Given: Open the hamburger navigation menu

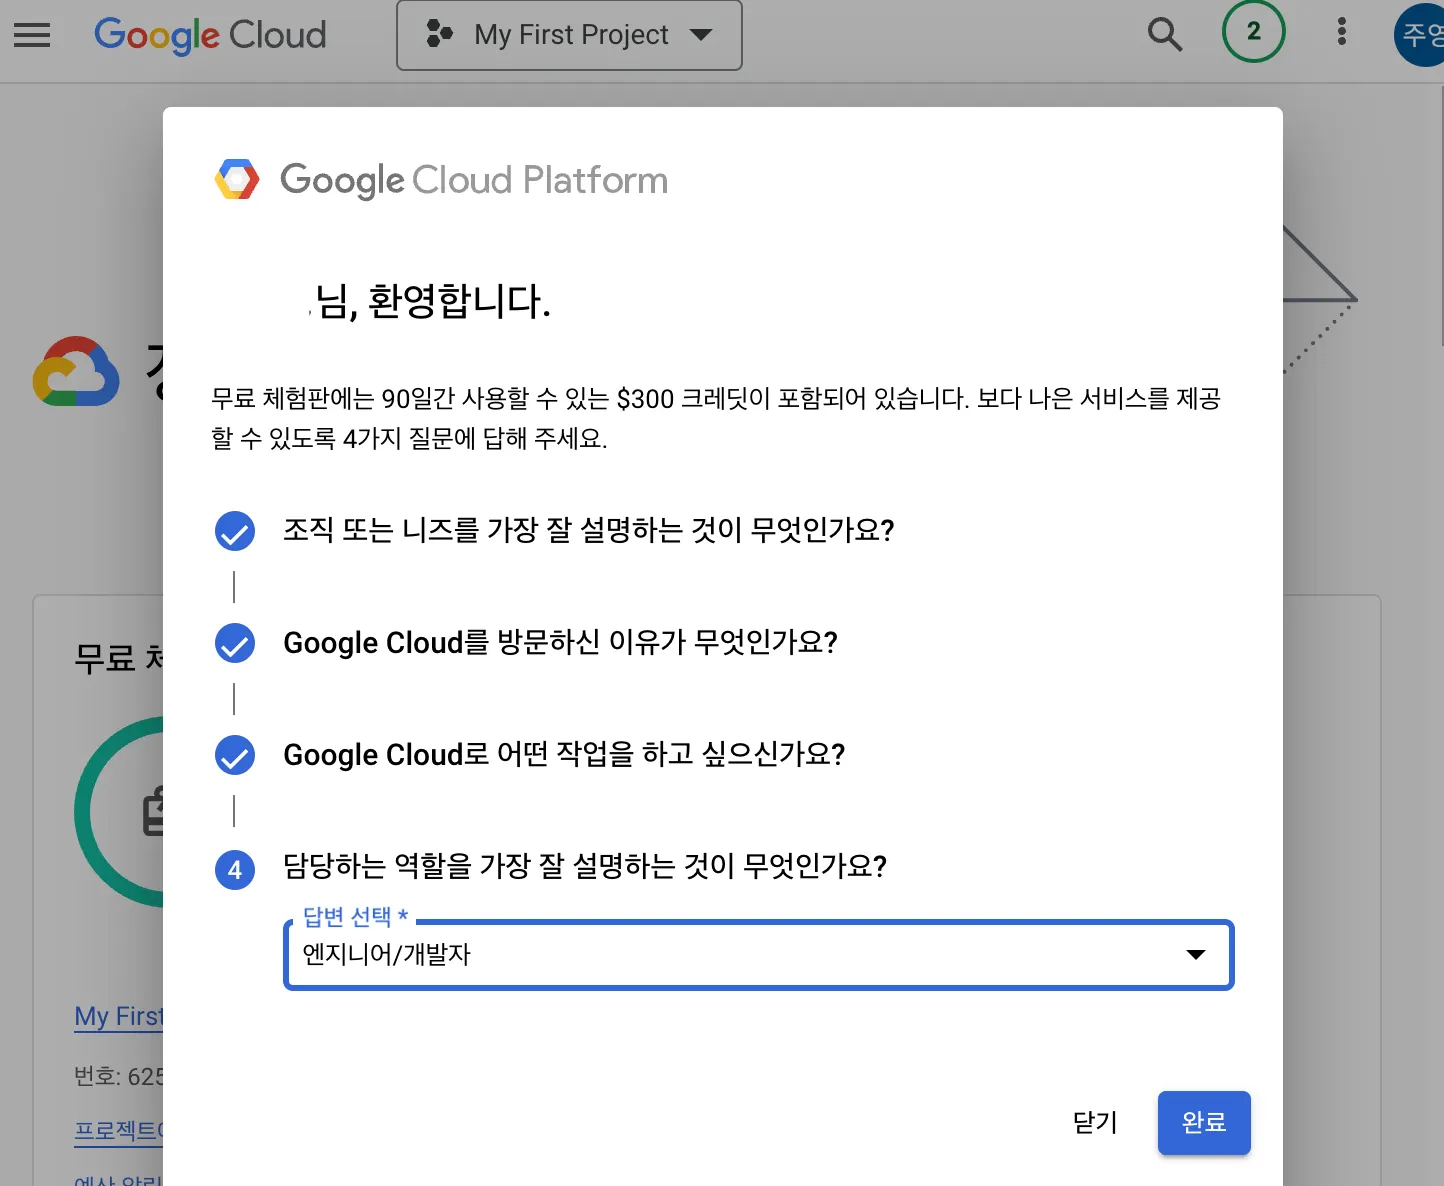Looking at the screenshot, I should pos(32,35).
